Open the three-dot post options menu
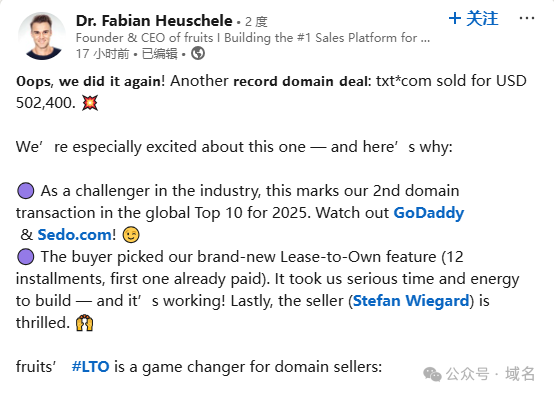The height and width of the screenshot is (396, 554). click(x=526, y=18)
